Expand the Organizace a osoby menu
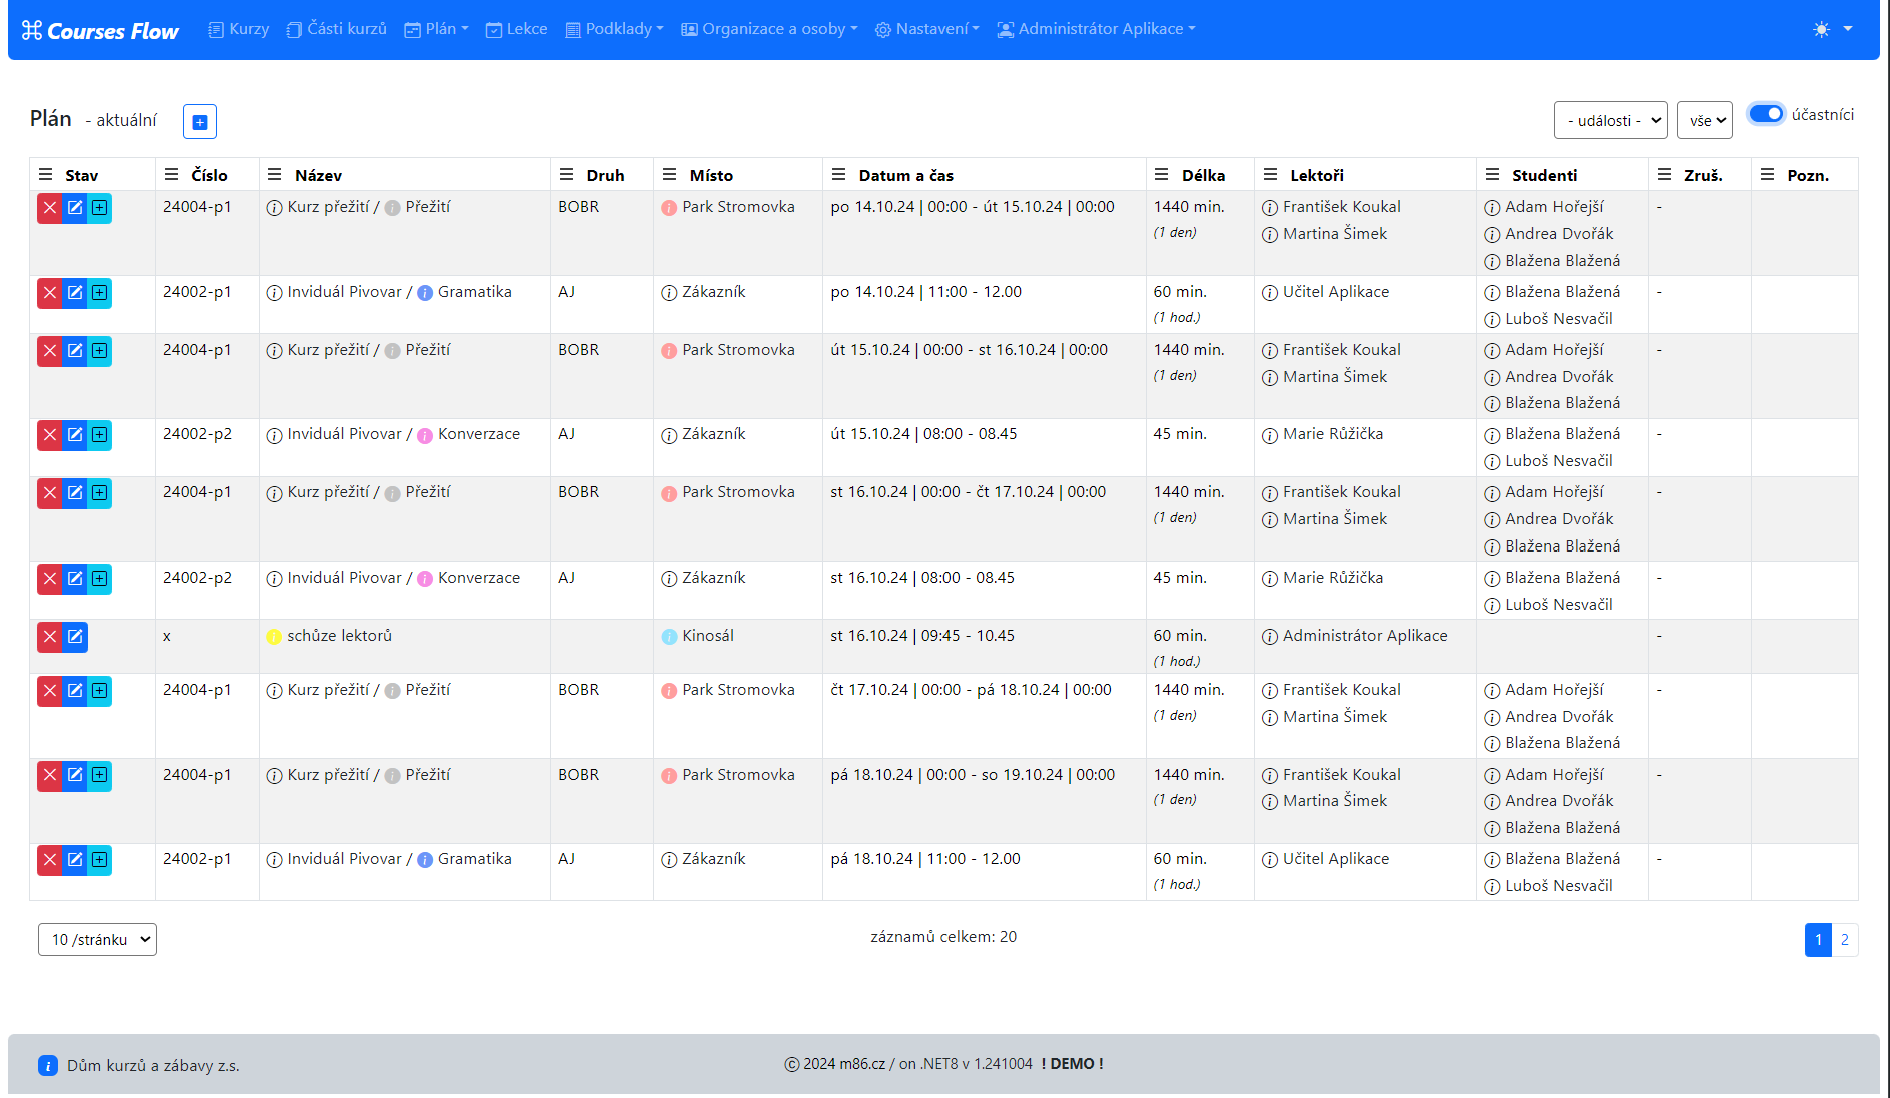 [x=770, y=29]
